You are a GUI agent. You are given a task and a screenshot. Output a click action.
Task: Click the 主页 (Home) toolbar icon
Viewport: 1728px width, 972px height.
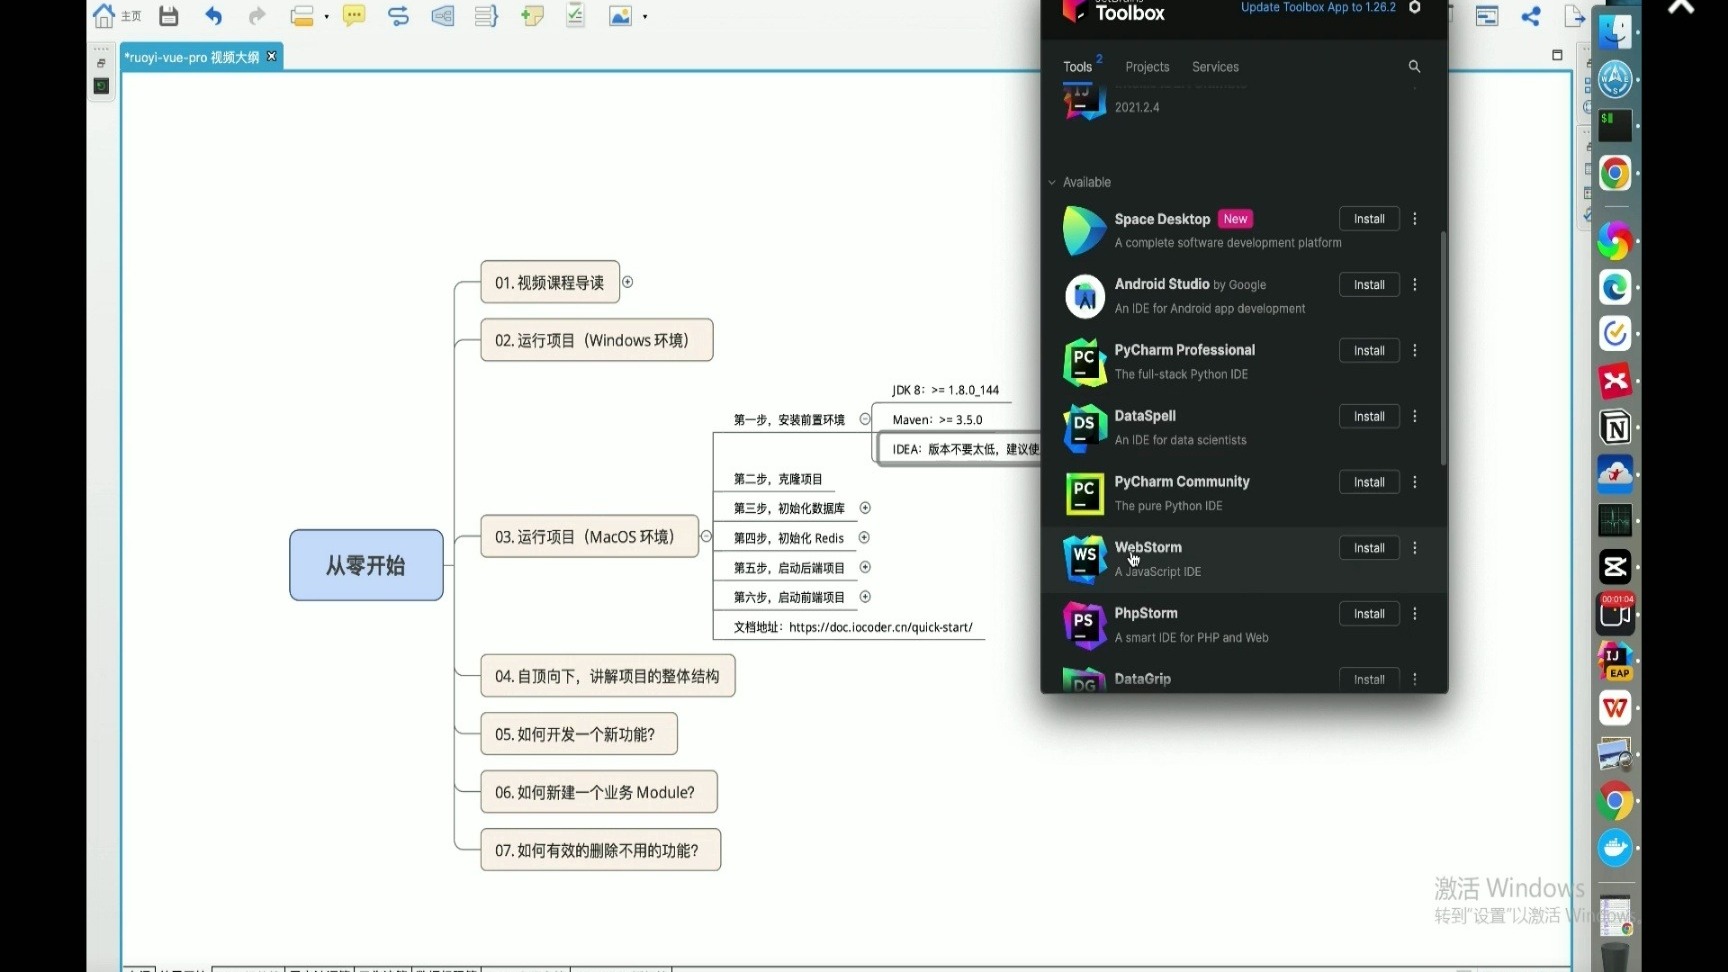pyautogui.click(x=104, y=16)
